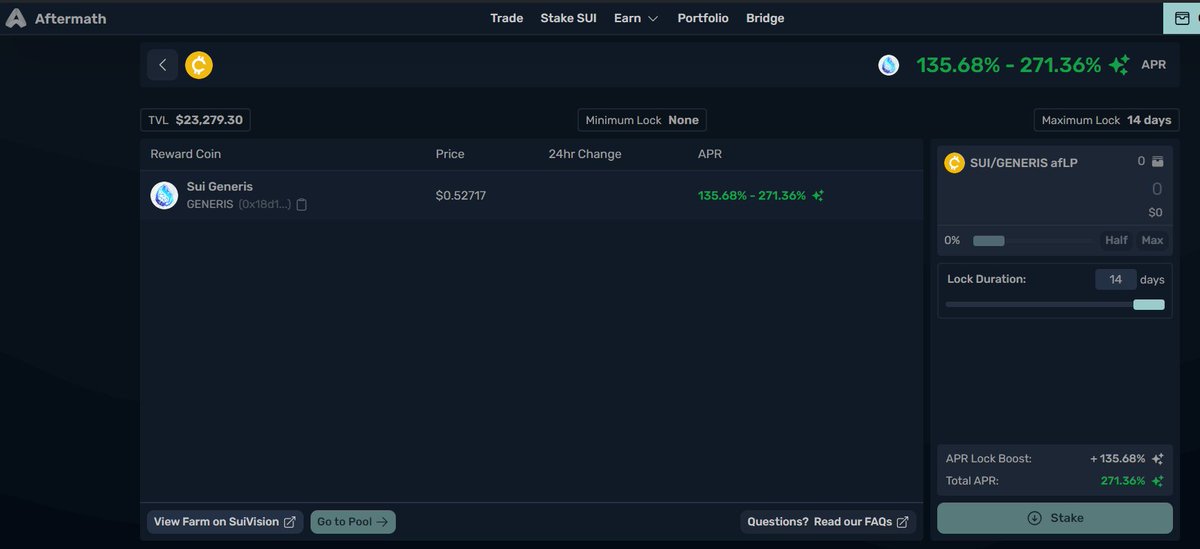The image size is (1200, 549).
Task: Click sparkle icon beside Total APR
Action: click(1157, 481)
